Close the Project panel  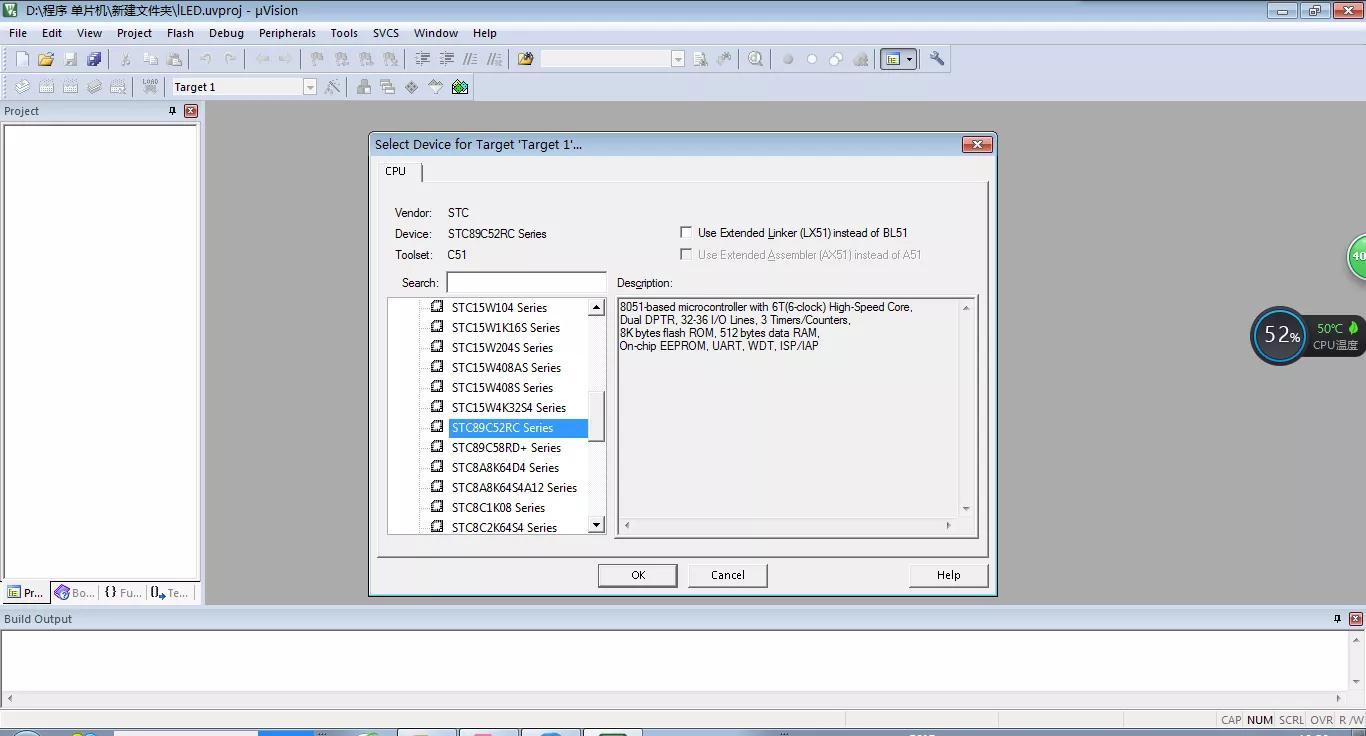tap(191, 111)
